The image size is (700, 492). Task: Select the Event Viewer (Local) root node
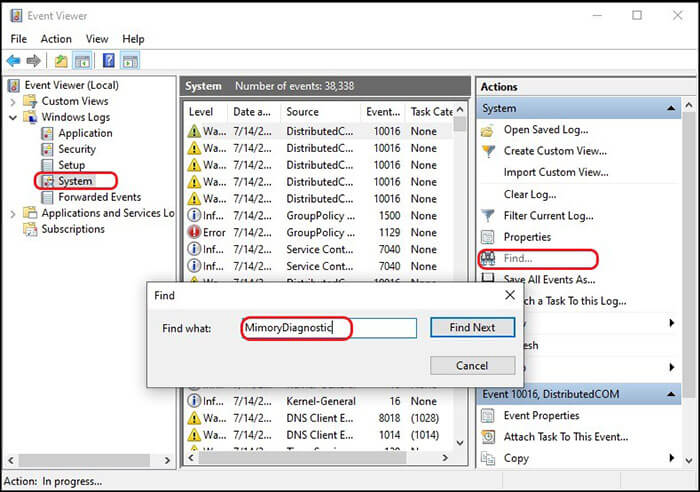pyautogui.click(x=71, y=85)
